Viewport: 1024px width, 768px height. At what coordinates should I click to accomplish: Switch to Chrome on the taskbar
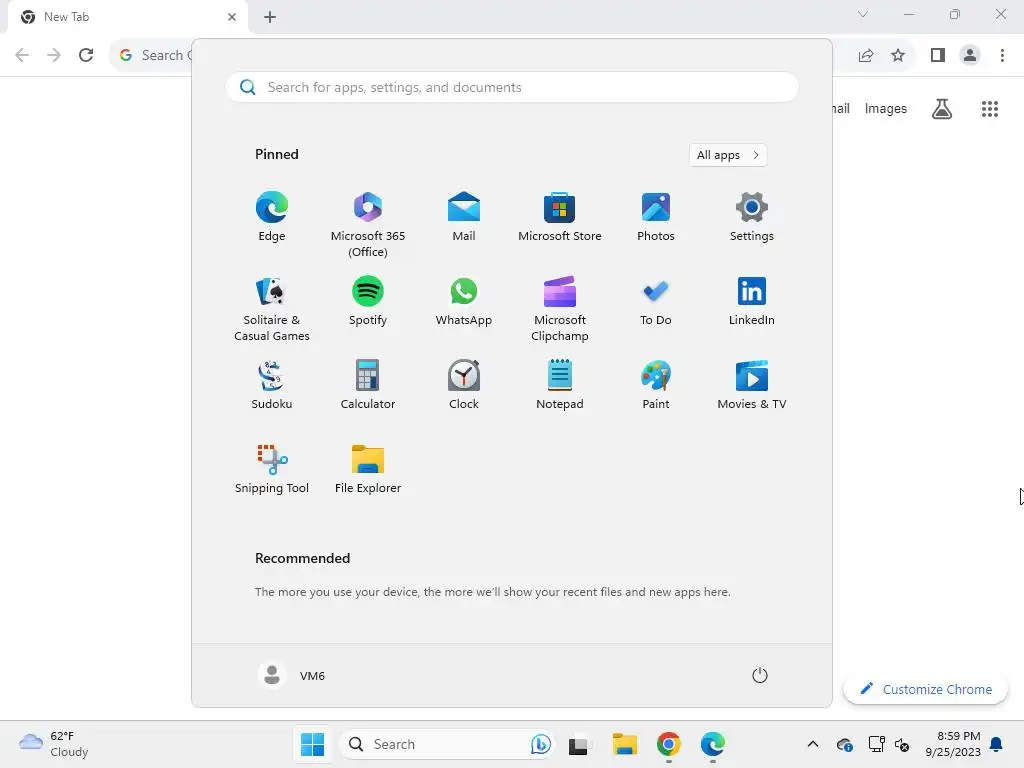pos(669,744)
